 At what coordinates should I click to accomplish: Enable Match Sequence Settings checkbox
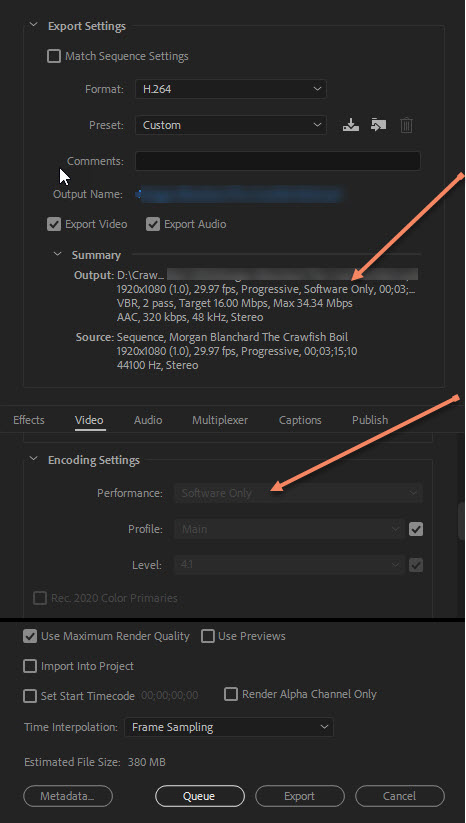coord(54,56)
